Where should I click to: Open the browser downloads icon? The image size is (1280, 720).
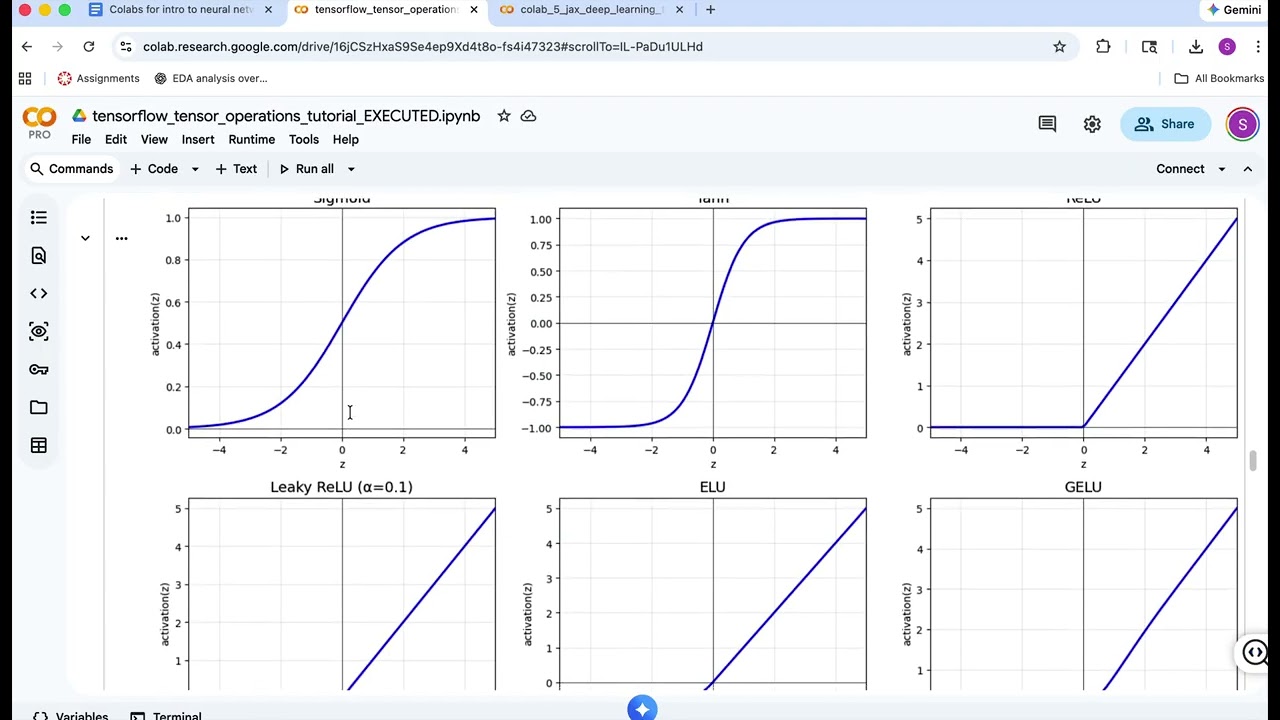1195,46
